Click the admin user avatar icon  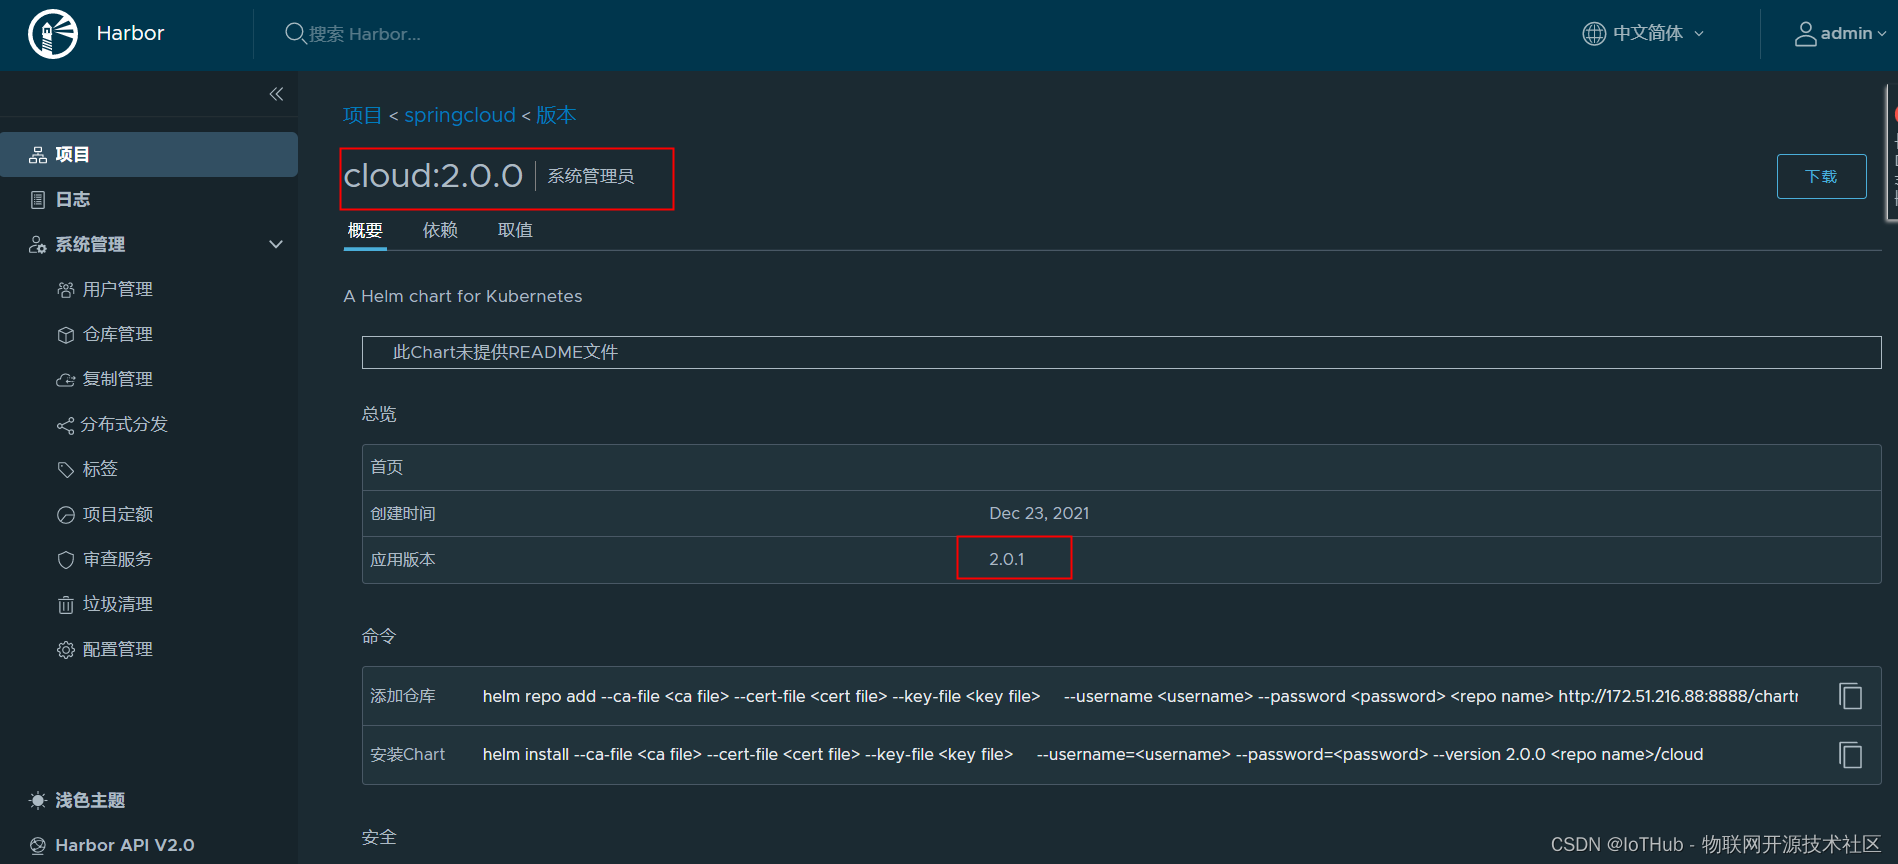(1805, 34)
